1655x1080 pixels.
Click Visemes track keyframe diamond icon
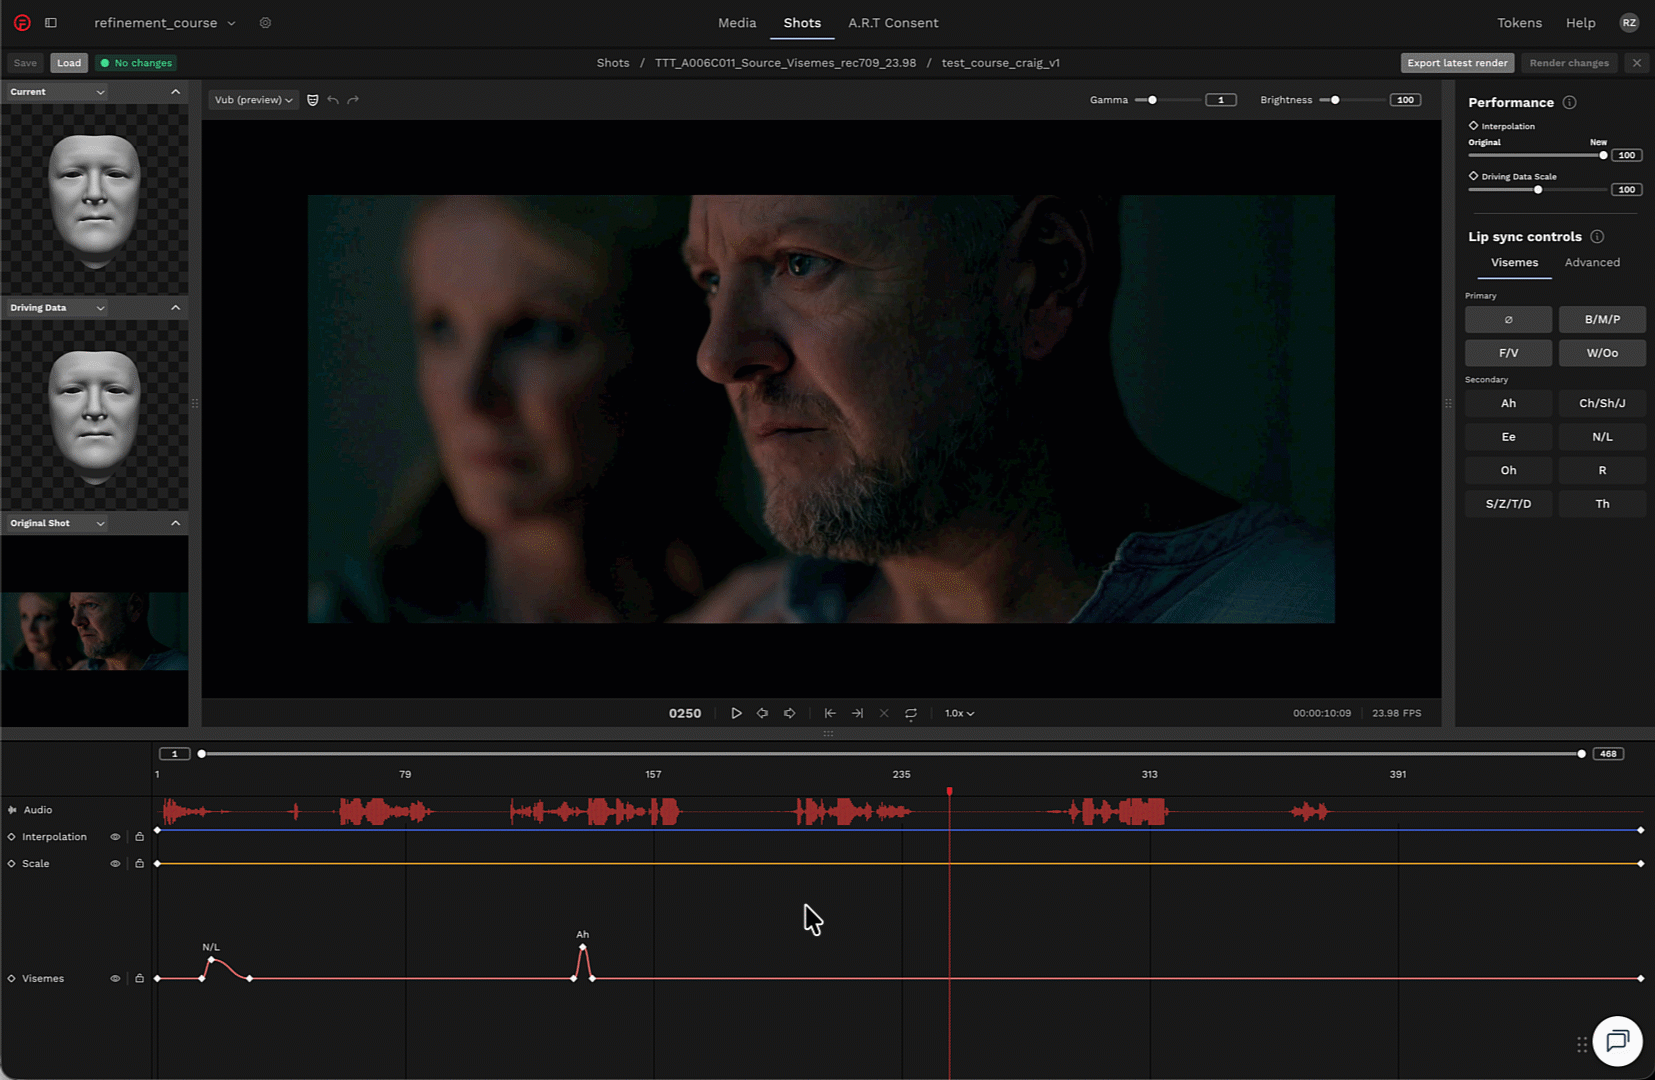[12, 979]
